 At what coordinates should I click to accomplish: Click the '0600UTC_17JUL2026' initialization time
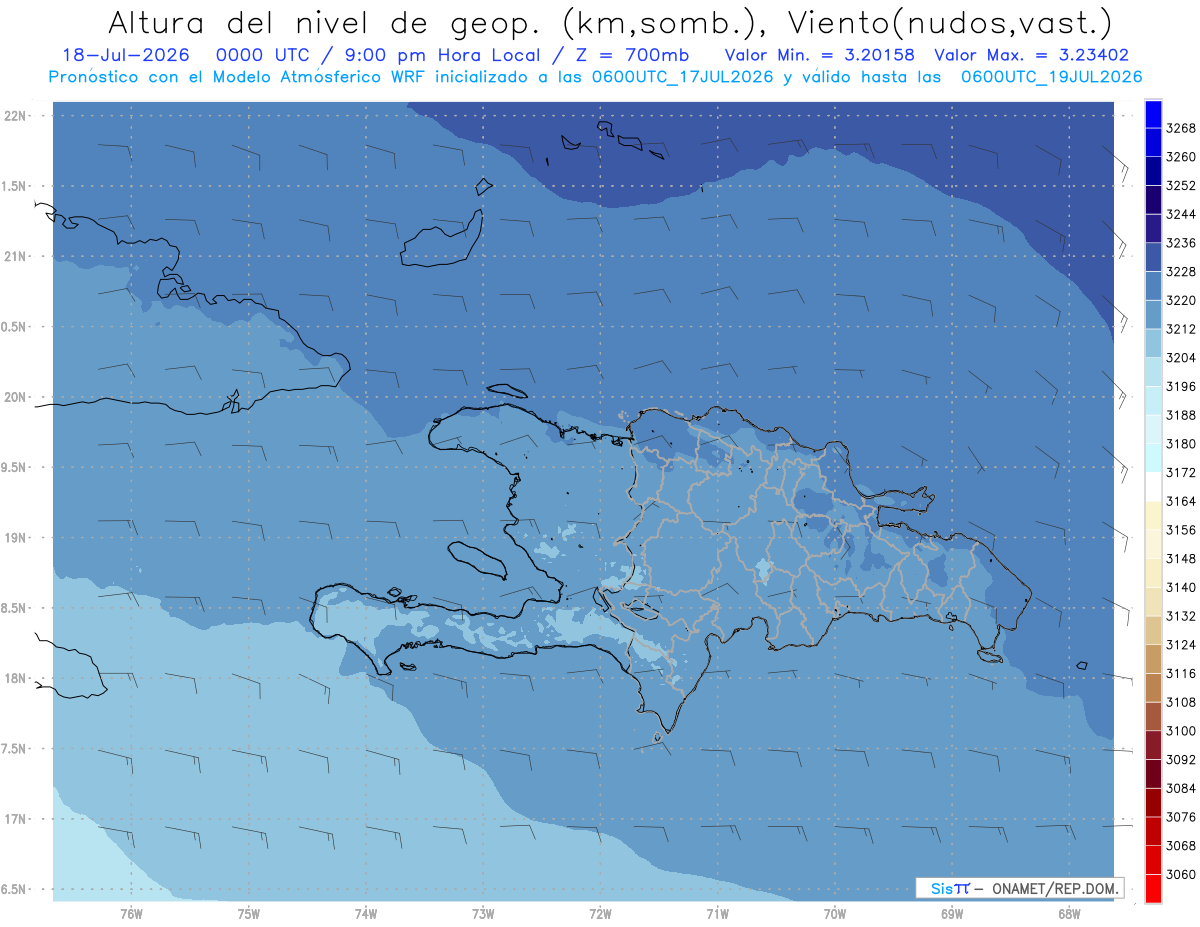684,76
